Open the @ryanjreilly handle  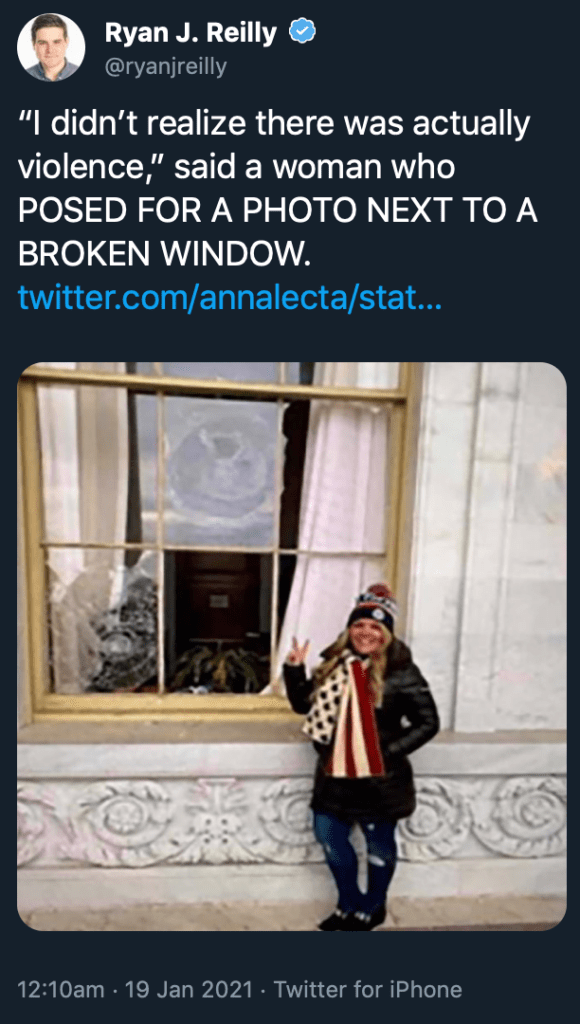[x=165, y=66]
